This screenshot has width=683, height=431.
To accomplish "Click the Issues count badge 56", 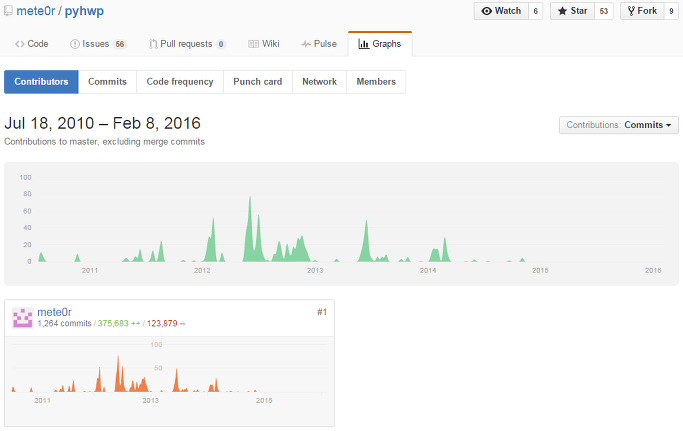I will click(x=120, y=44).
